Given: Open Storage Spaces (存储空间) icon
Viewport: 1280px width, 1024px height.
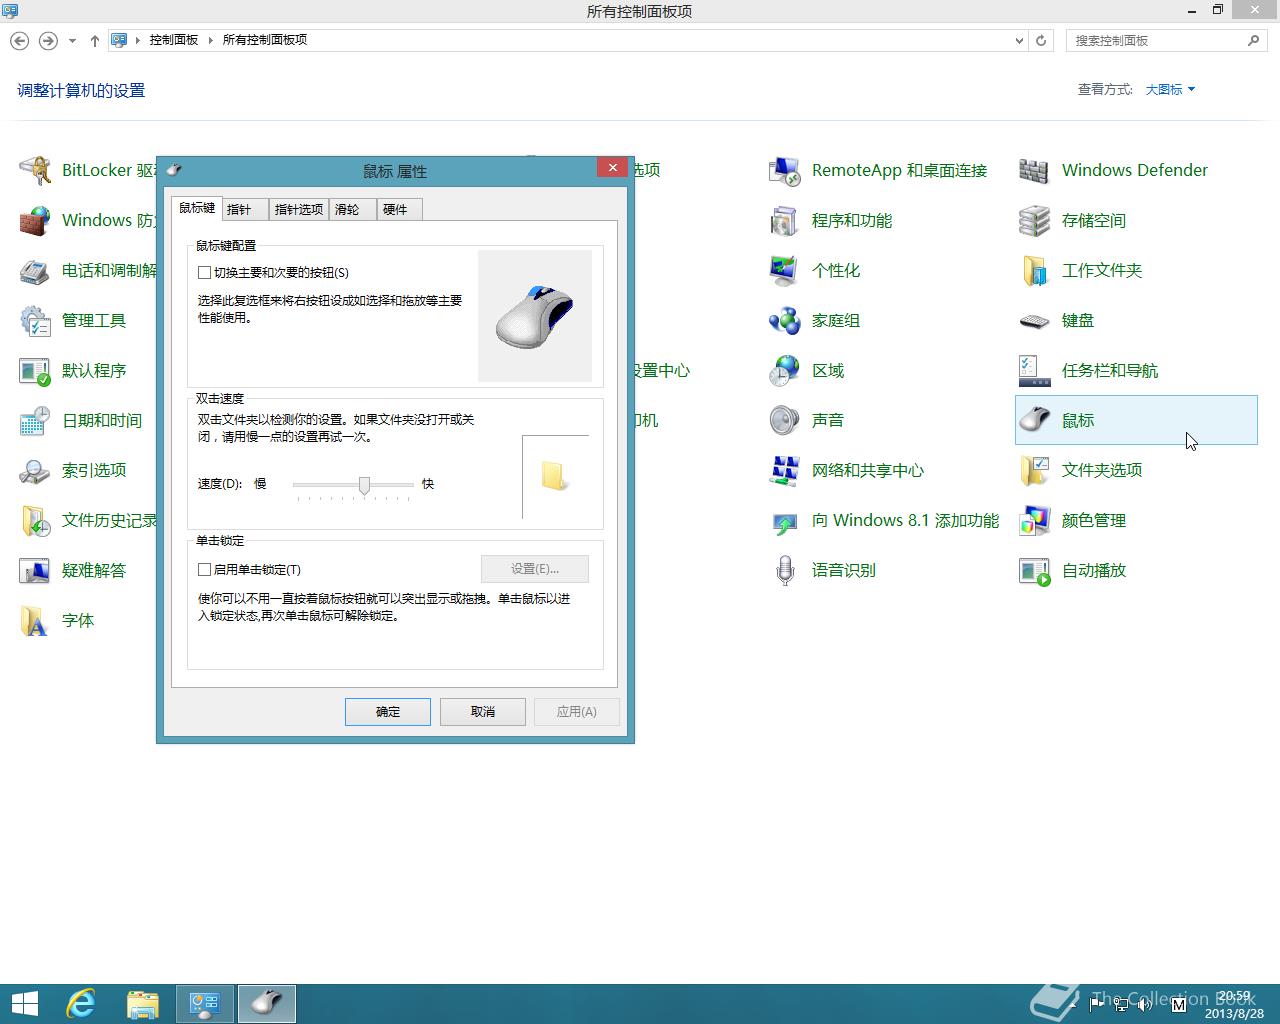Looking at the screenshot, I should pyautogui.click(x=1035, y=220).
